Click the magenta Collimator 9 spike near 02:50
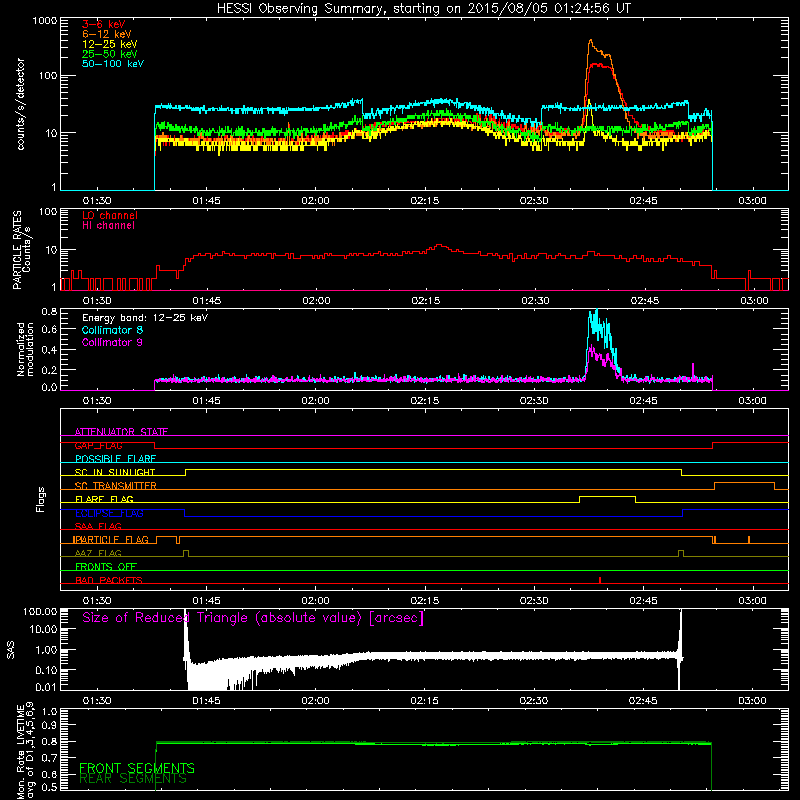The width and height of the screenshot is (800, 800). [x=693, y=369]
